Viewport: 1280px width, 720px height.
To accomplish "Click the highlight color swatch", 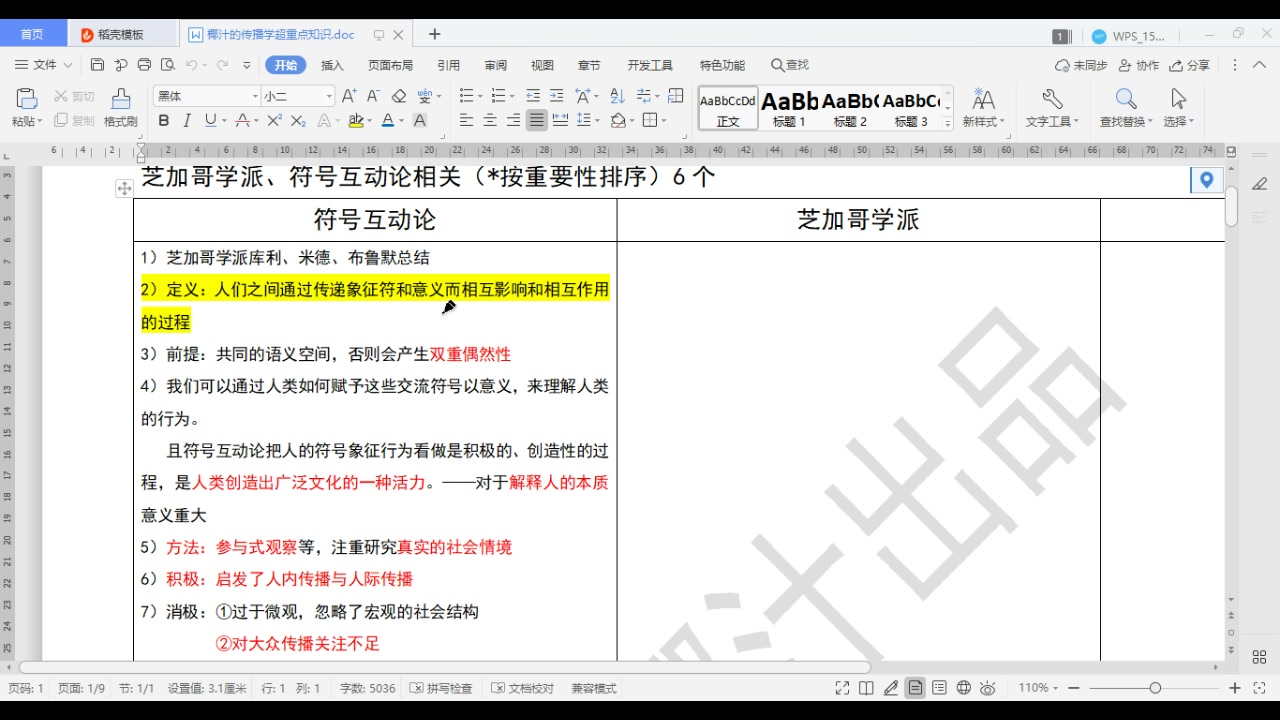I will [355, 121].
